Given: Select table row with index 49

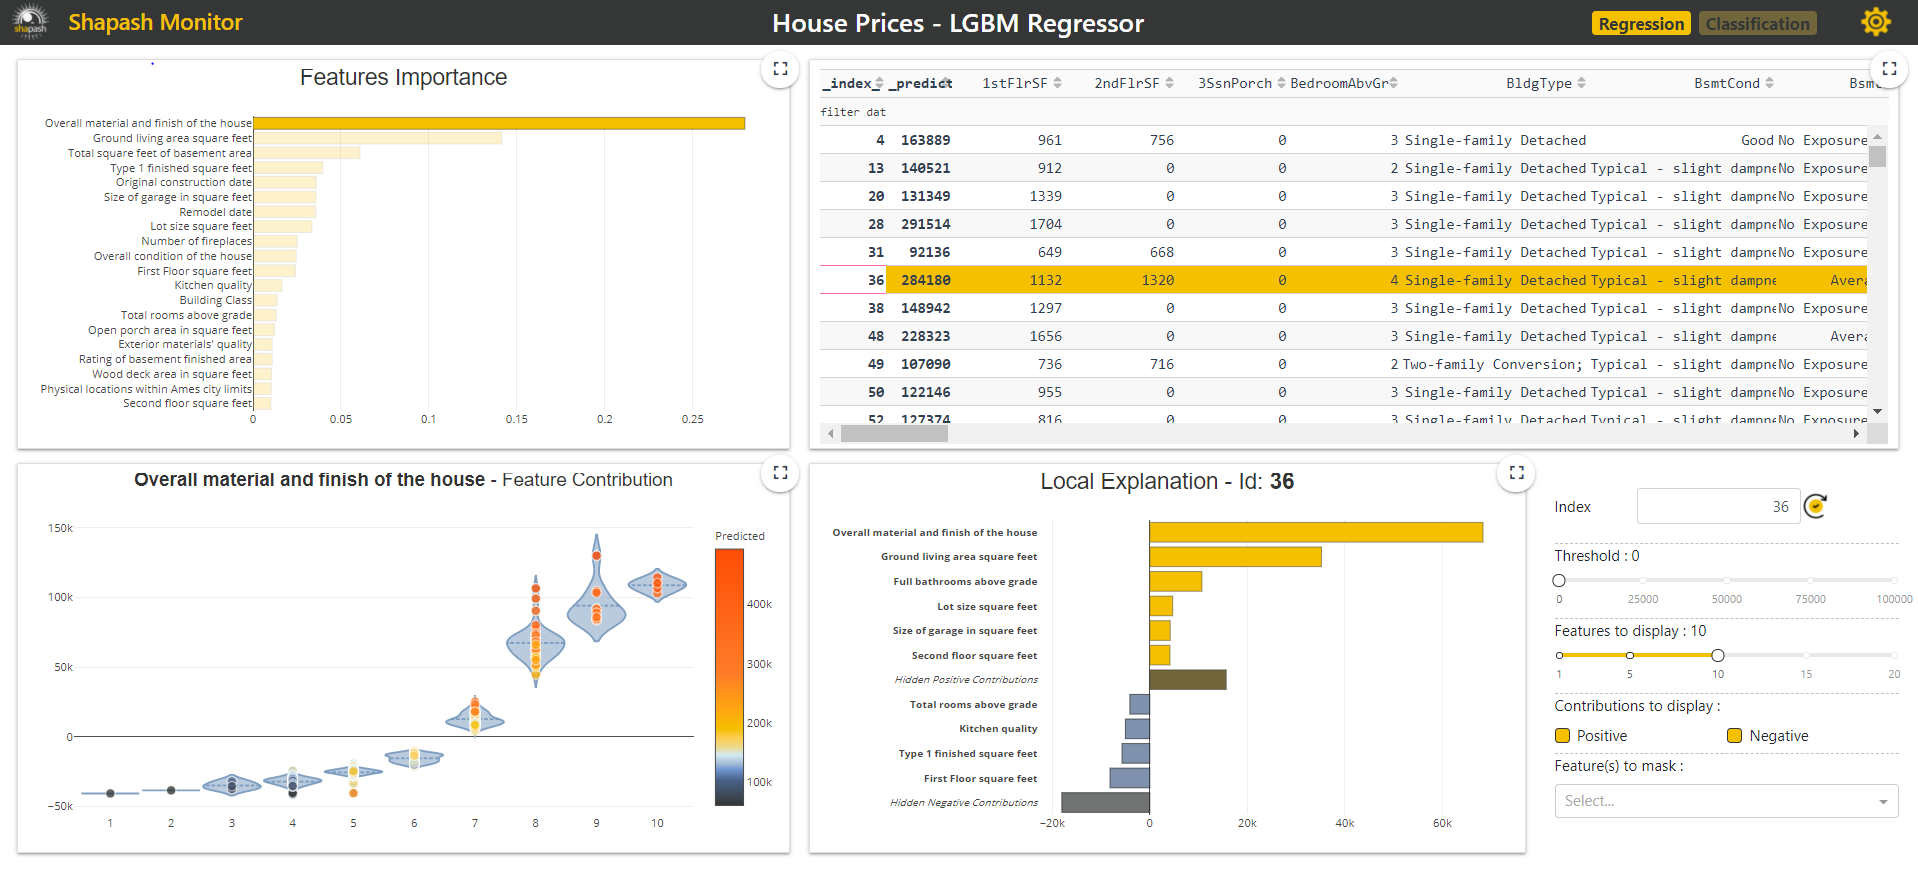Looking at the screenshot, I should (876, 364).
